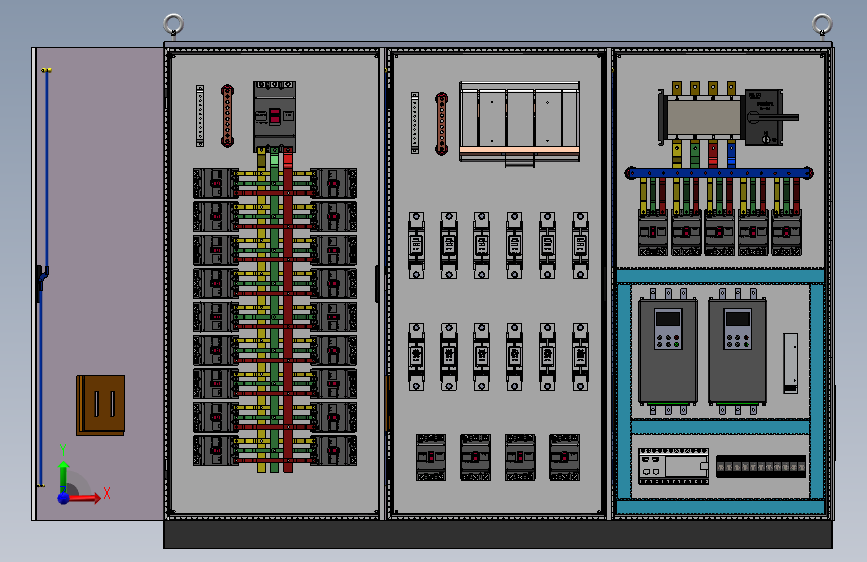Select the left drive unit keypad in right panel
867x562 pixels.
668,329
